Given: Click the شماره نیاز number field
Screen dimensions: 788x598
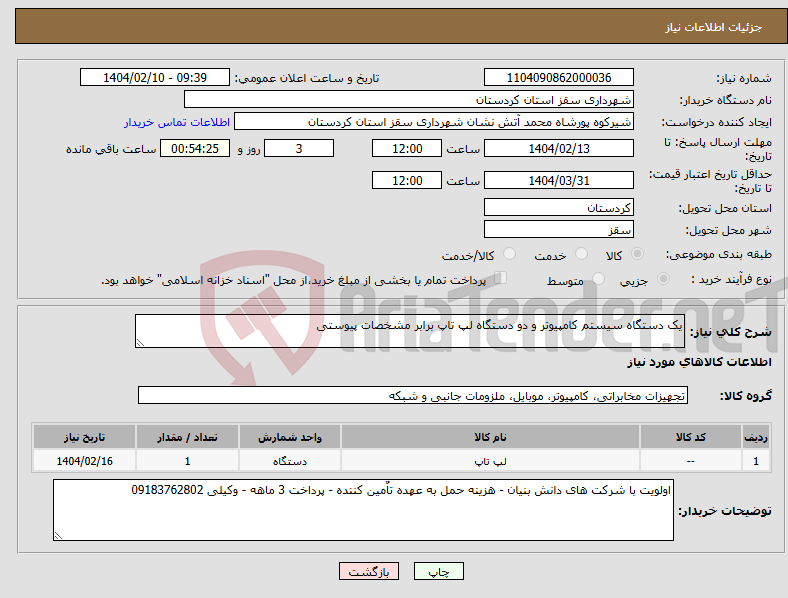Looking at the screenshot, I should (x=559, y=77).
